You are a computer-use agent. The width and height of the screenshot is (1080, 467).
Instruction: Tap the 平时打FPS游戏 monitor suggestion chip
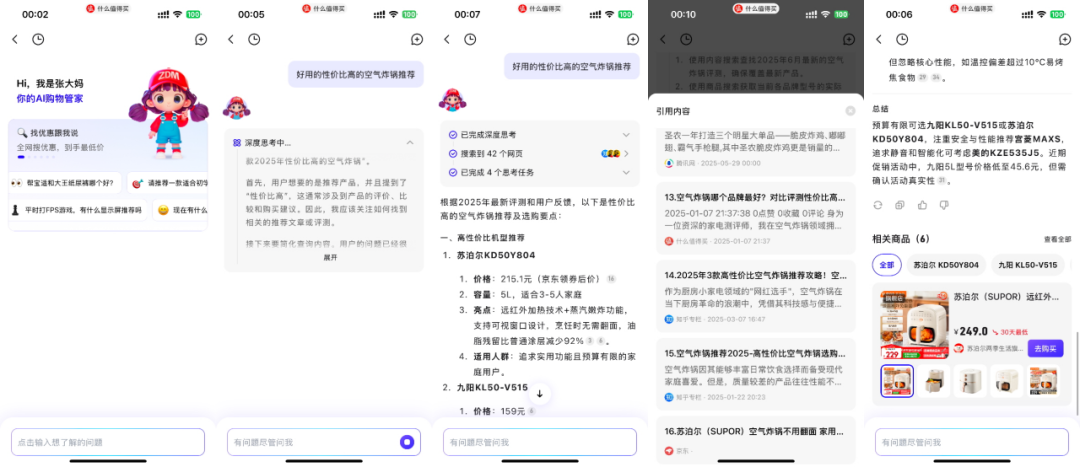pyautogui.click(x=77, y=210)
